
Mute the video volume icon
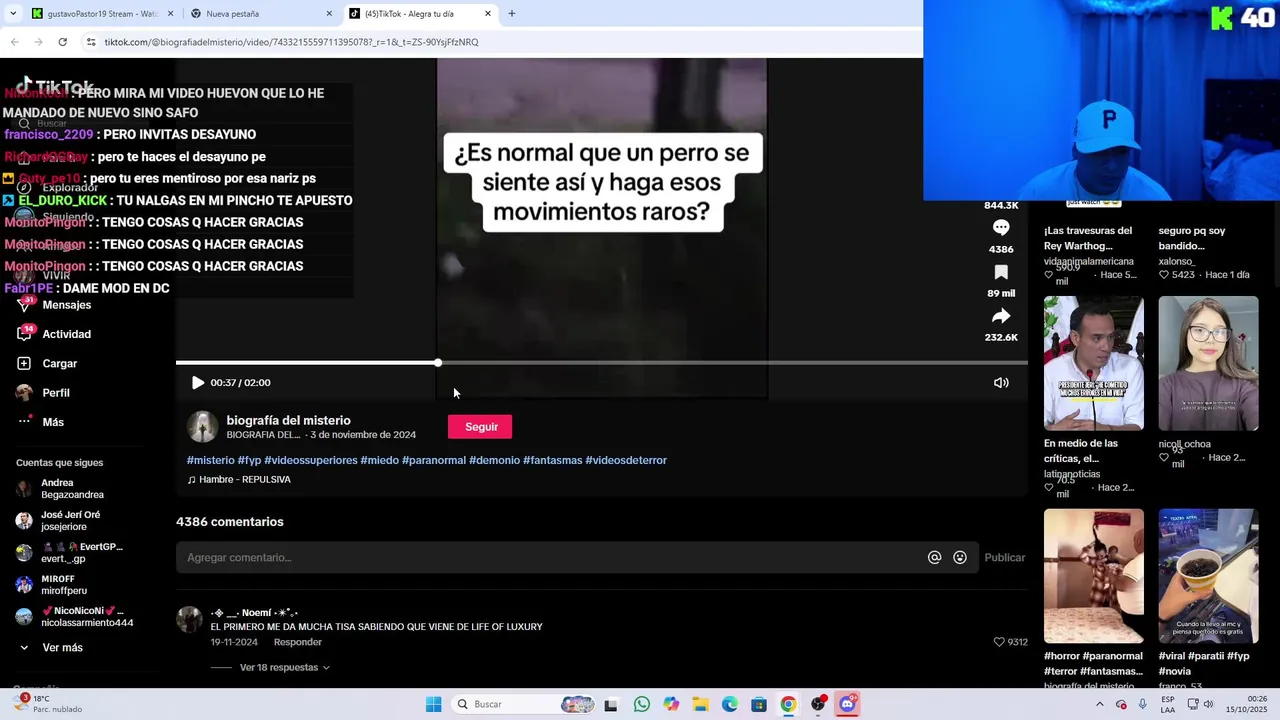[1001, 383]
